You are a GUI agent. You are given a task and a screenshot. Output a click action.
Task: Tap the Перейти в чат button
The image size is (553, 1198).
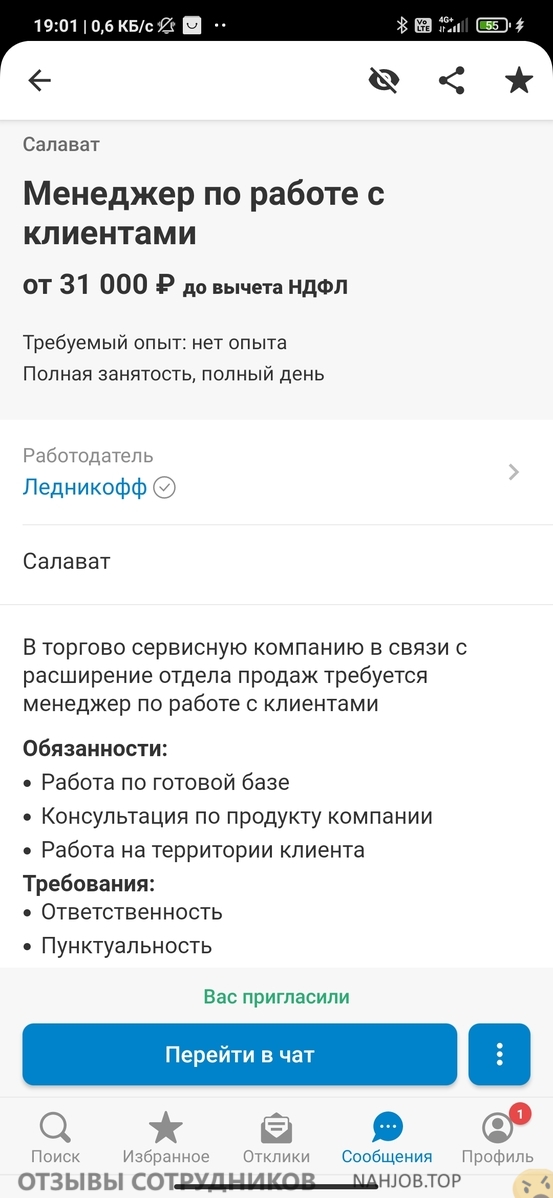pos(240,1054)
